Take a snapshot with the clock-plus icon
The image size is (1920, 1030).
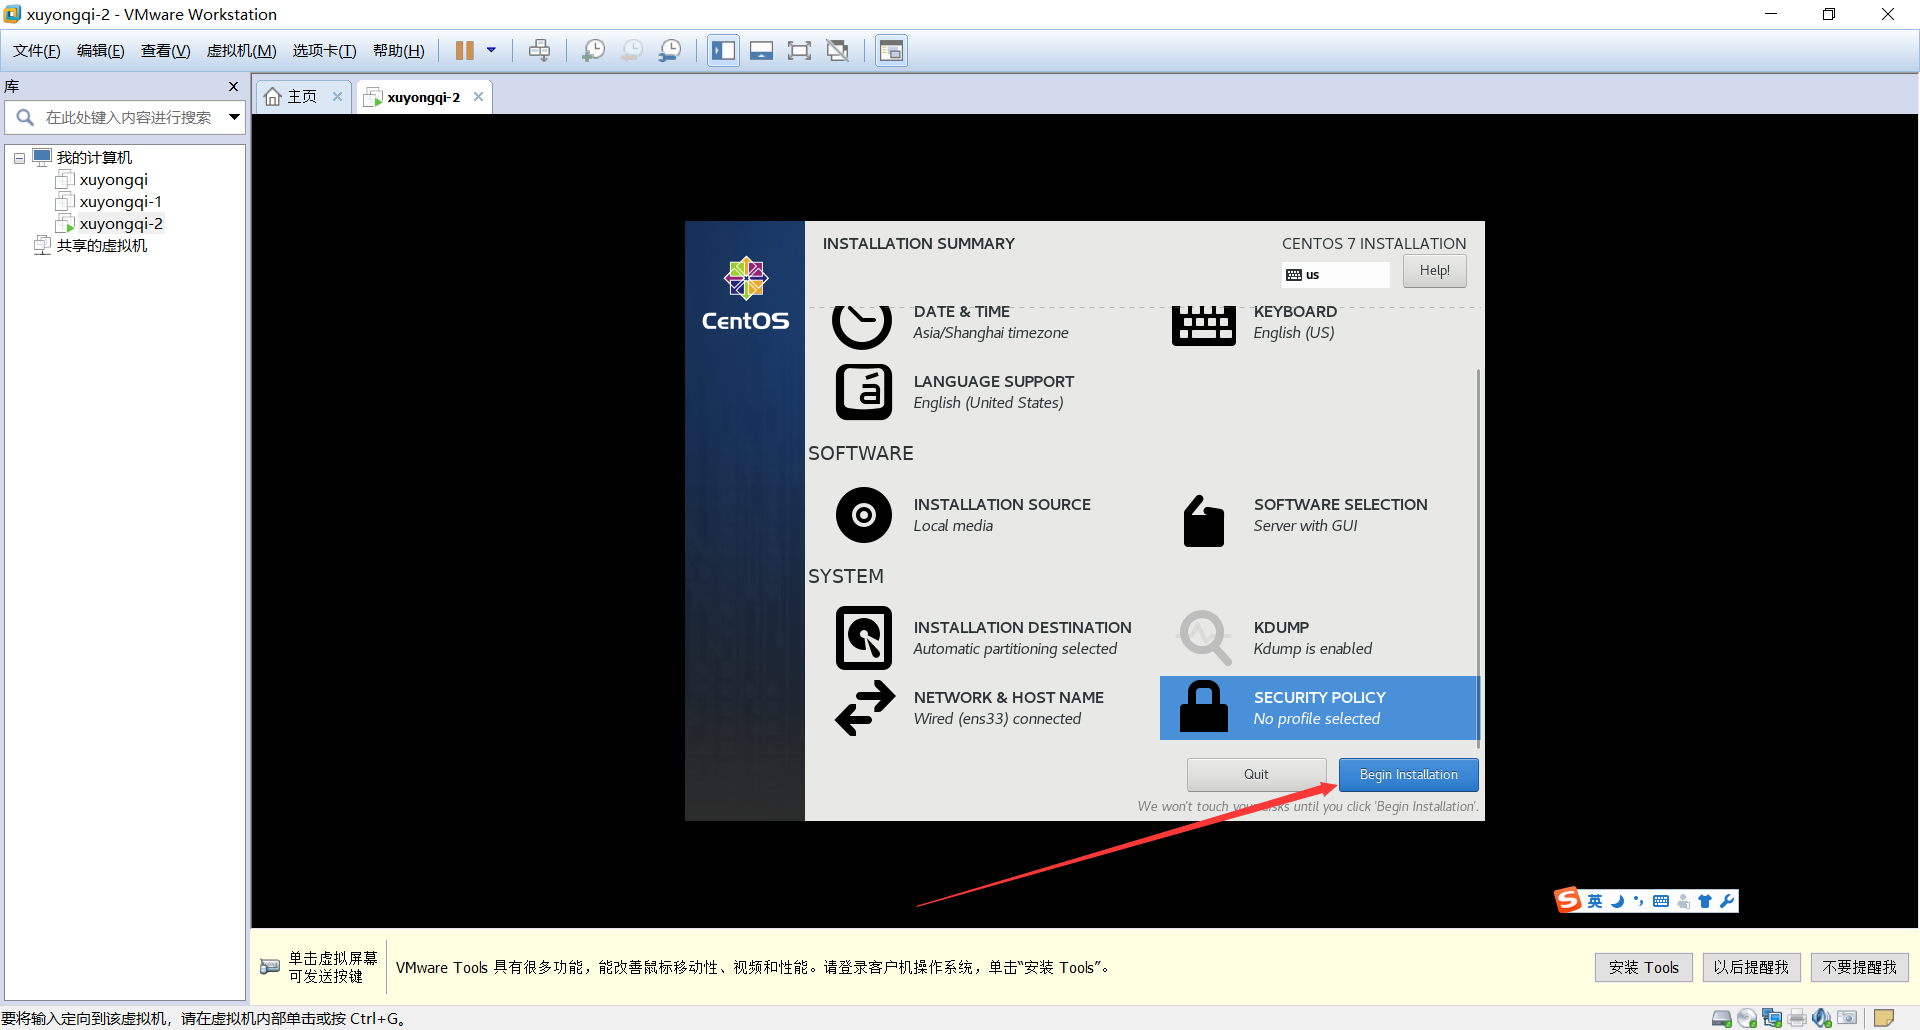pos(593,50)
